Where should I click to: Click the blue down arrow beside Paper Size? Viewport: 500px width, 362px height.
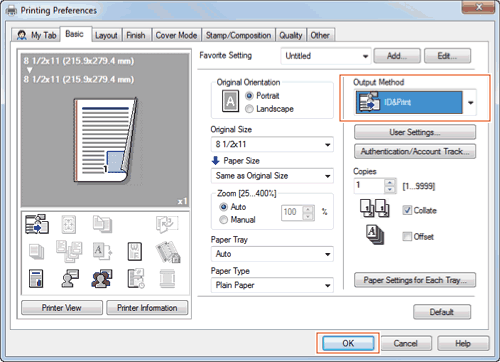(x=215, y=161)
